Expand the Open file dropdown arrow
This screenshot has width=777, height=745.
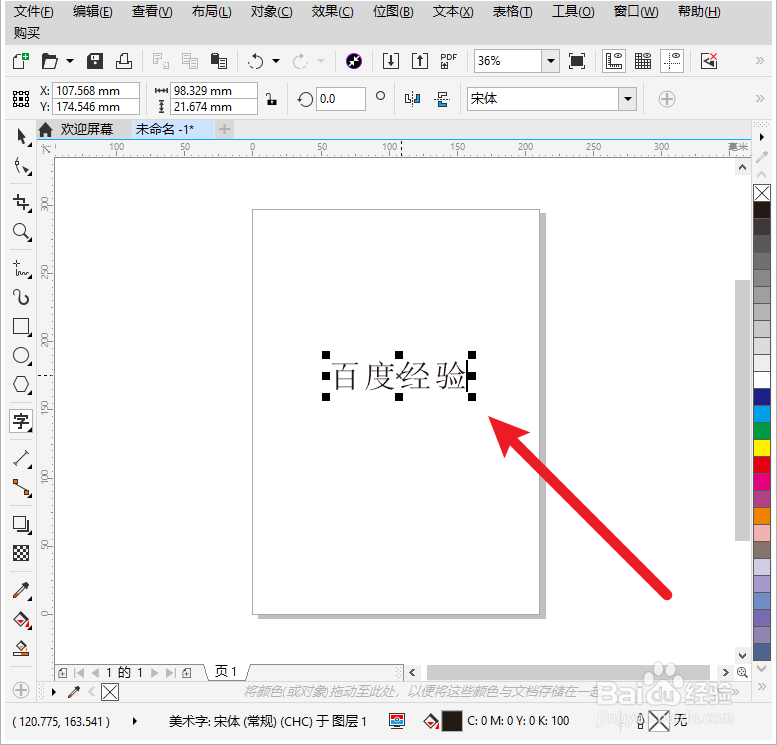70,61
